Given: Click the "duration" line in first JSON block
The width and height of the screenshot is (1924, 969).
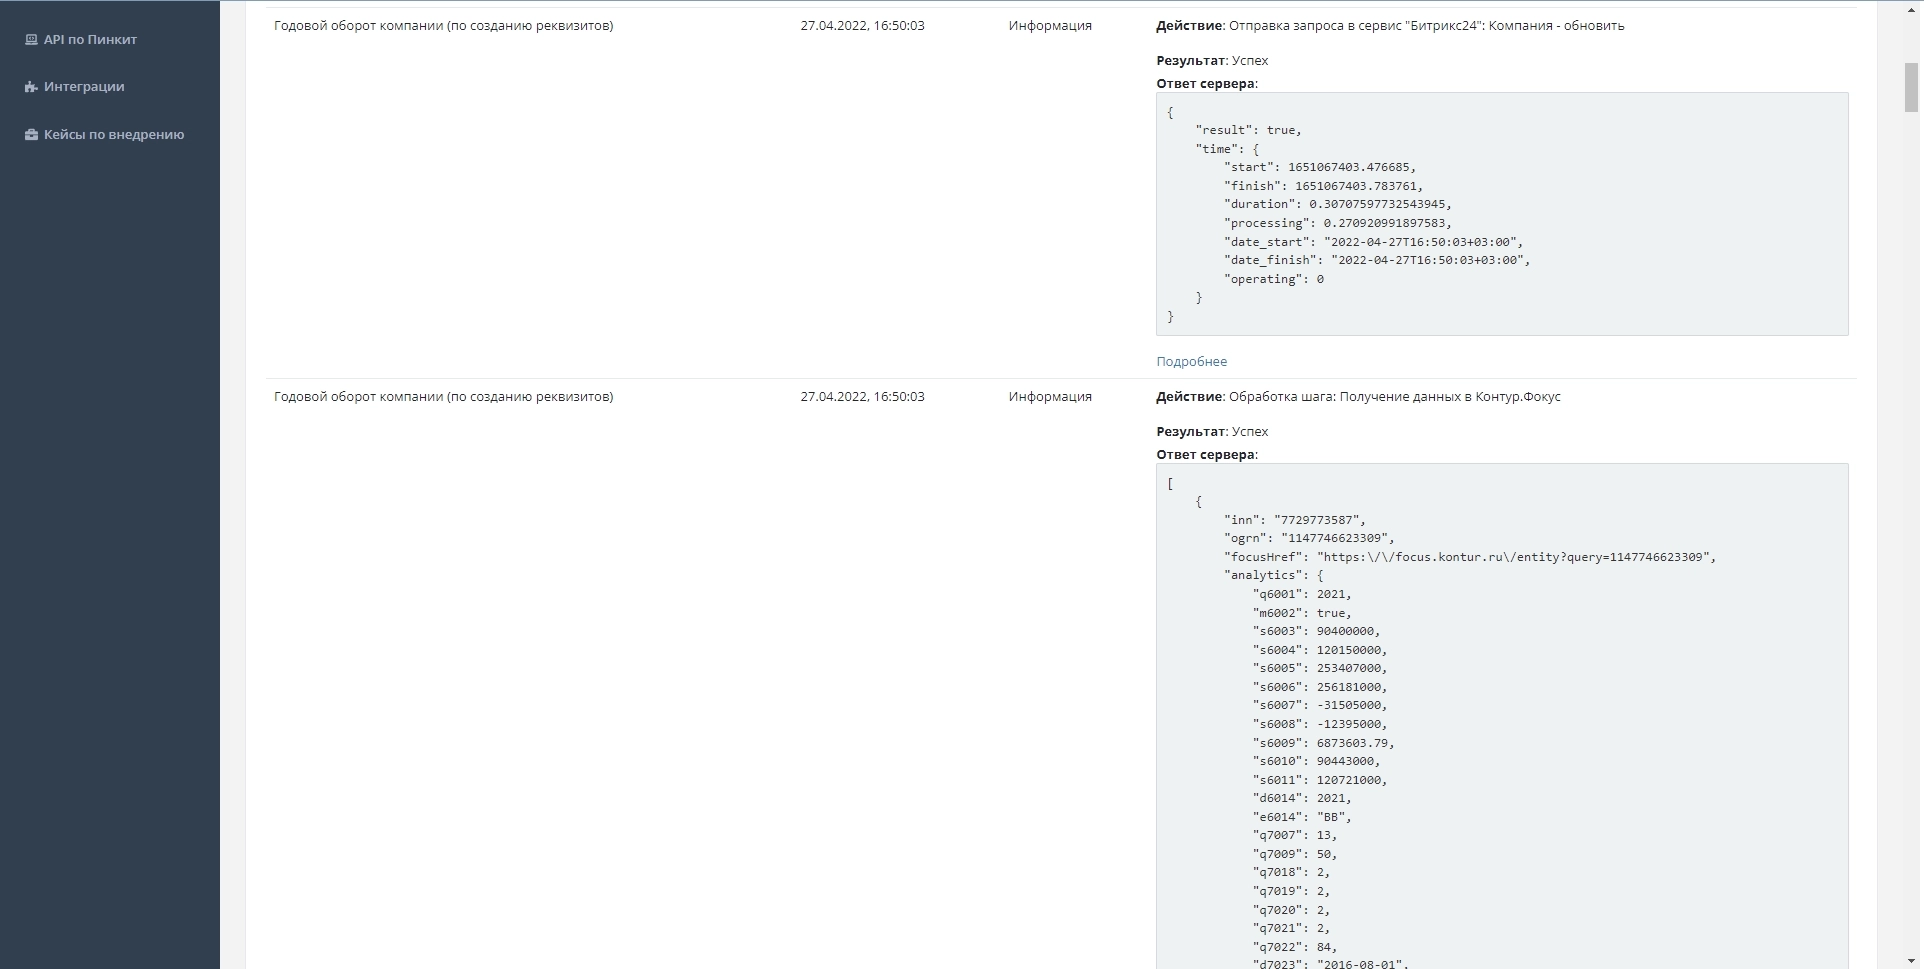Looking at the screenshot, I should [1337, 204].
